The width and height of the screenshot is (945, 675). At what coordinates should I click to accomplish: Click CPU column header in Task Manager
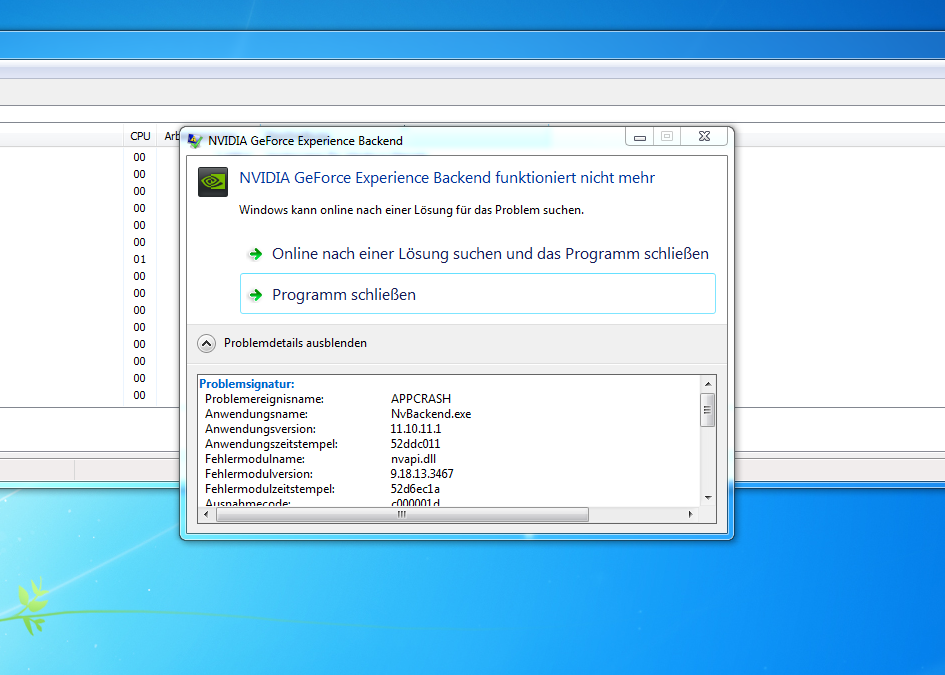[x=140, y=136]
